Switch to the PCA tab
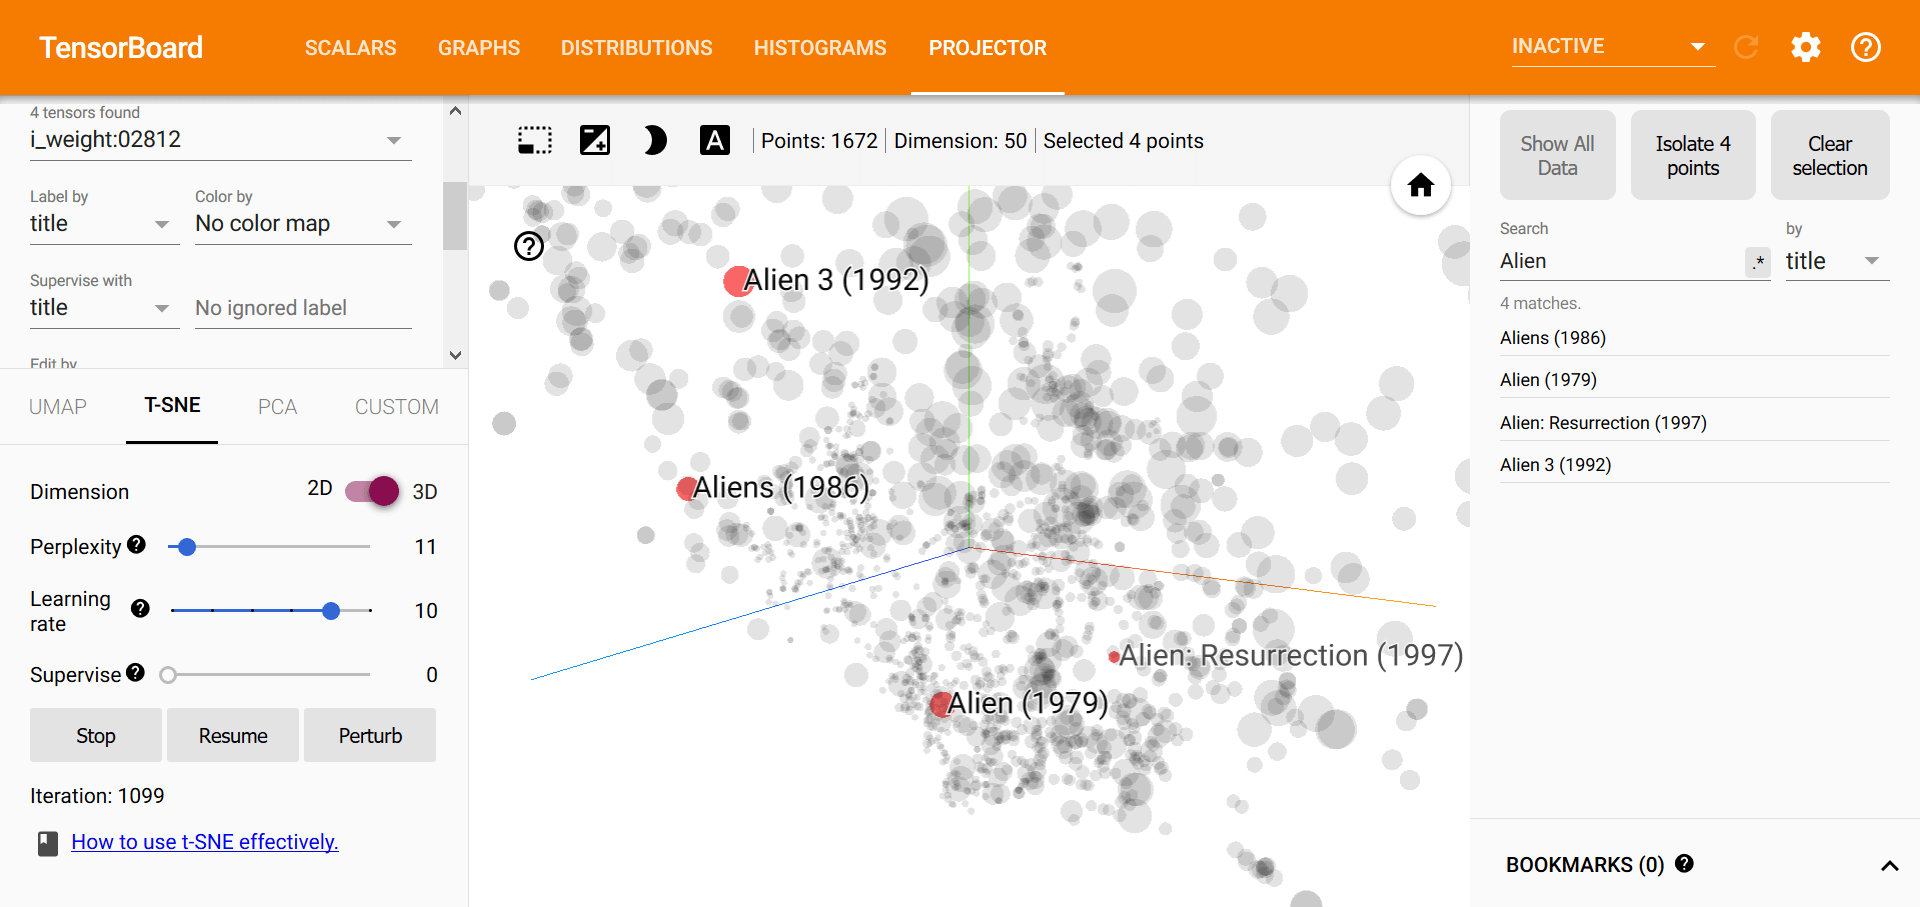This screenshot has height=907, width=1920. 277,407
